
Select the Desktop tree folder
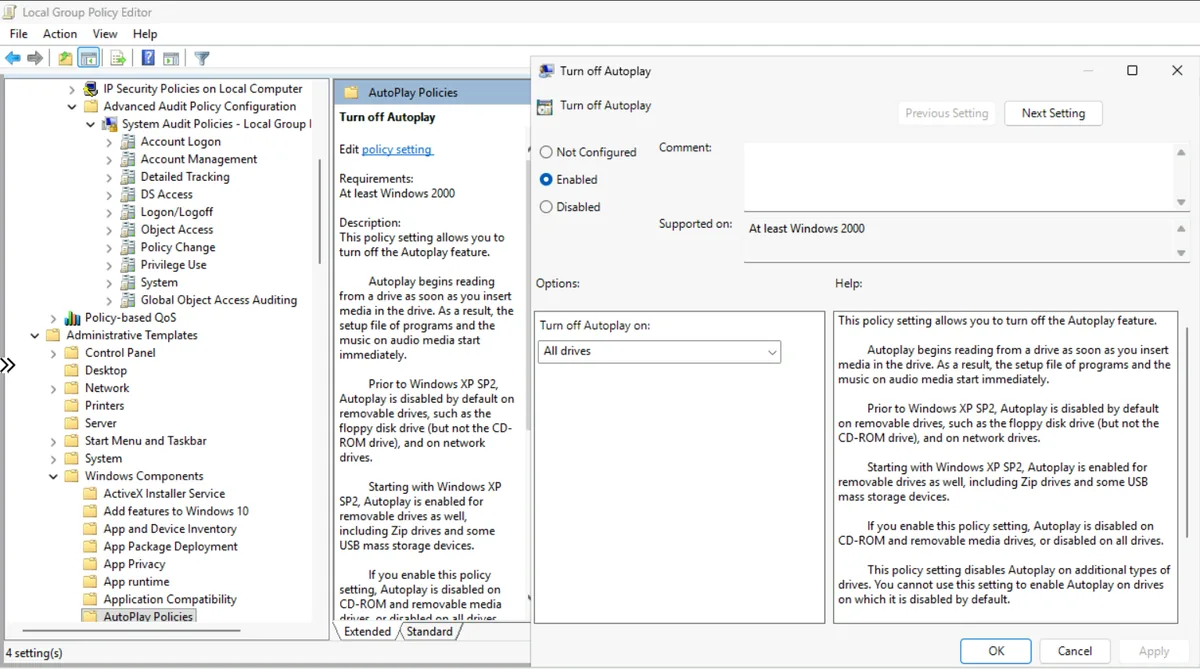point(106,370)
